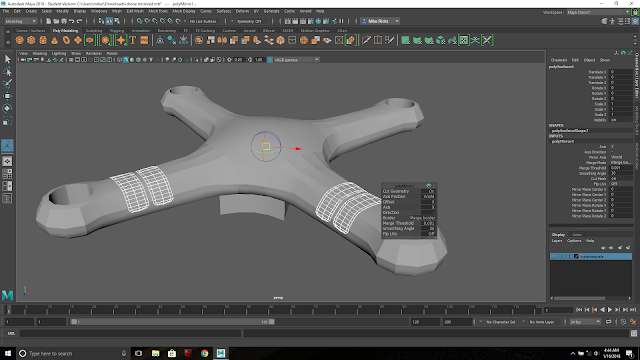Activate the Move tool in the toolbox
This screenshot has width=640, height=360.
point(7,96)
